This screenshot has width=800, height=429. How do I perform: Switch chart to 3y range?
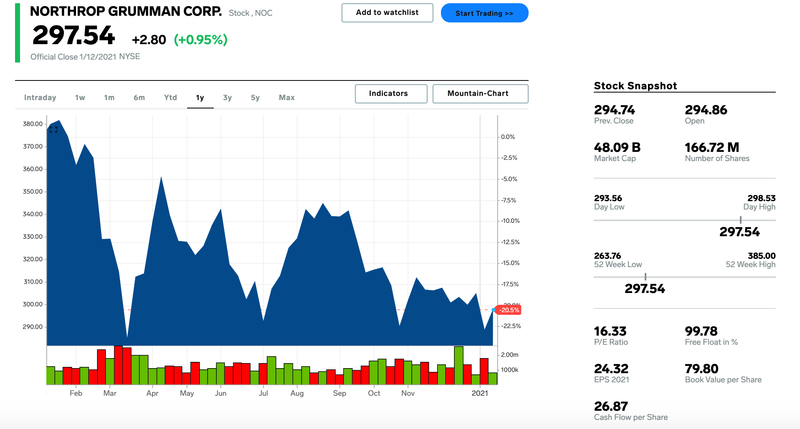(x=228, y=97)
